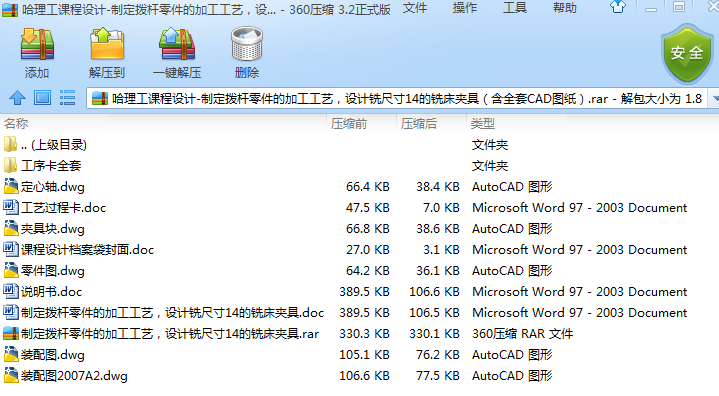Screen dimensions: 719x396
Task: Click the RAR archive icon in file list
Action: pos(11,333)
